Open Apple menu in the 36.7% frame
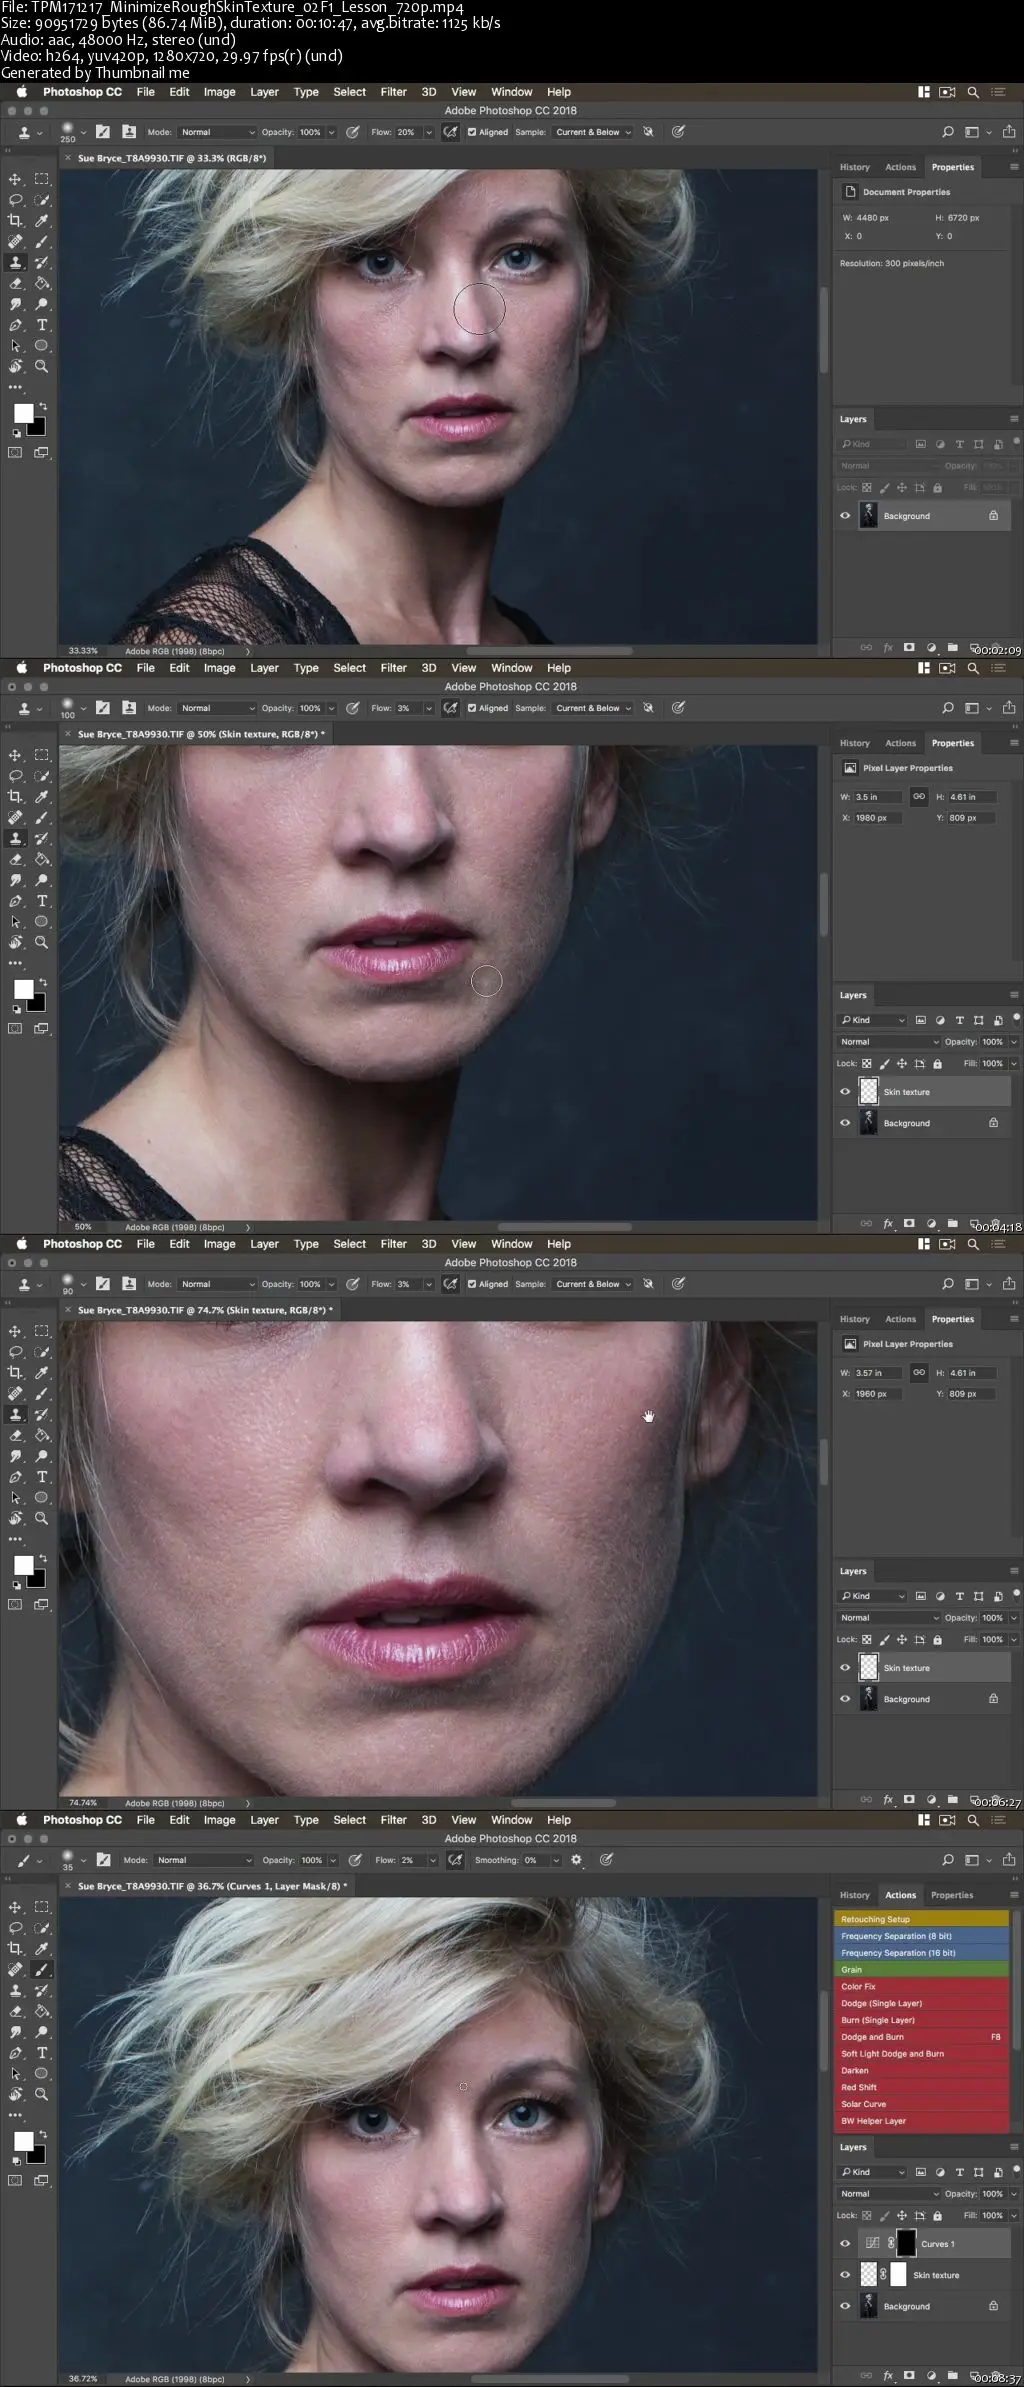 click(x=21, y=1820)
